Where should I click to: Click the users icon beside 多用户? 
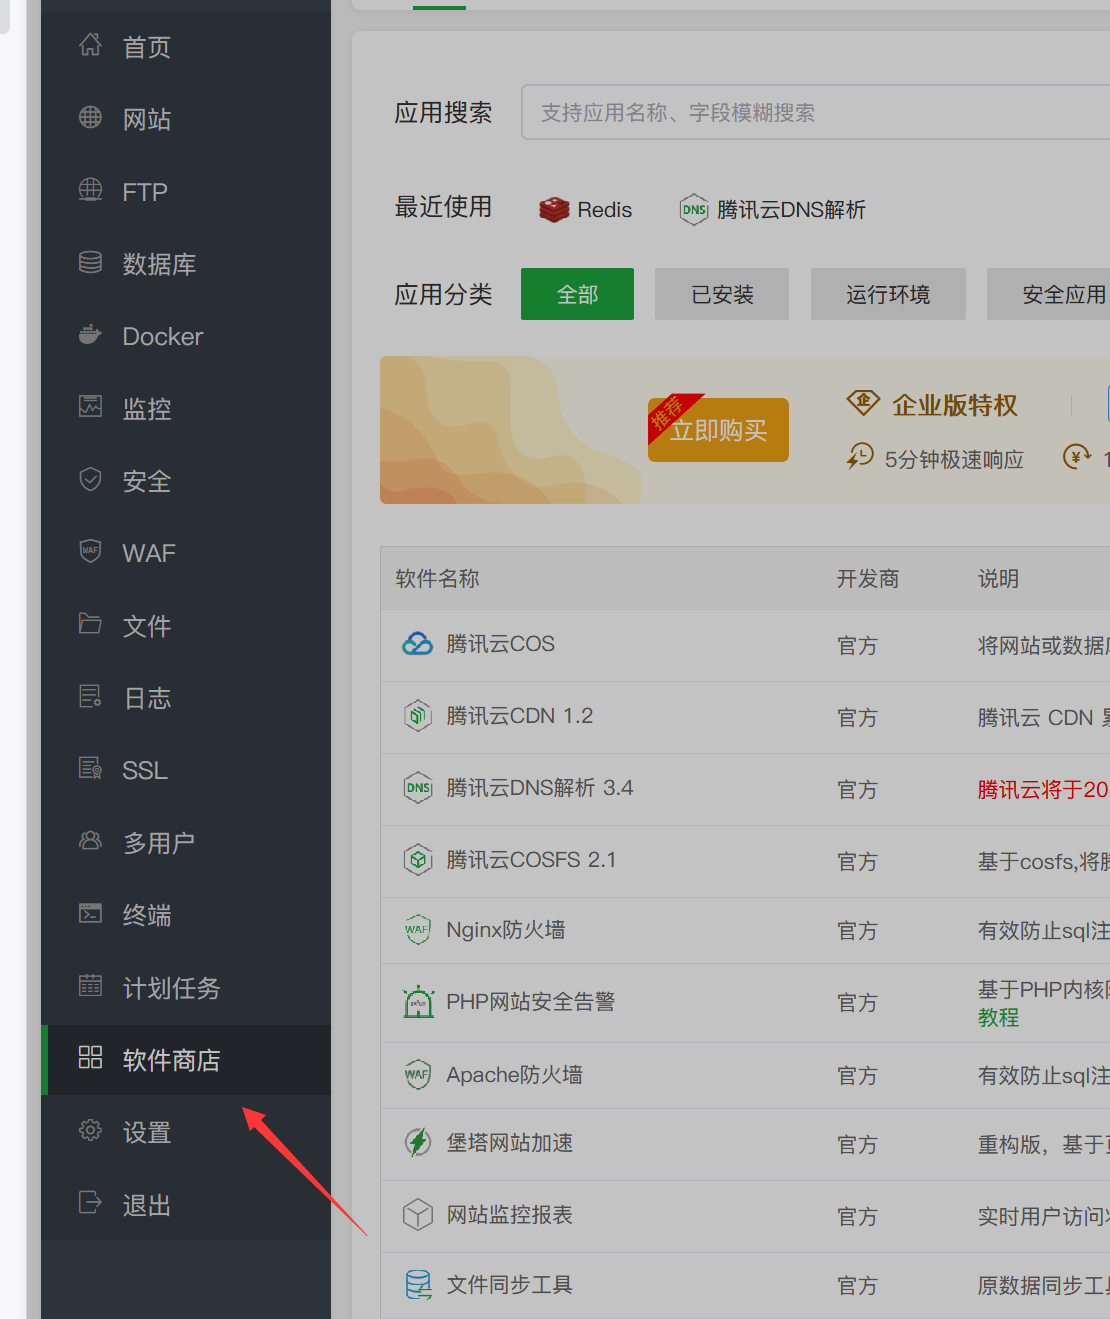pyautogui.click(x=90, y=841)
